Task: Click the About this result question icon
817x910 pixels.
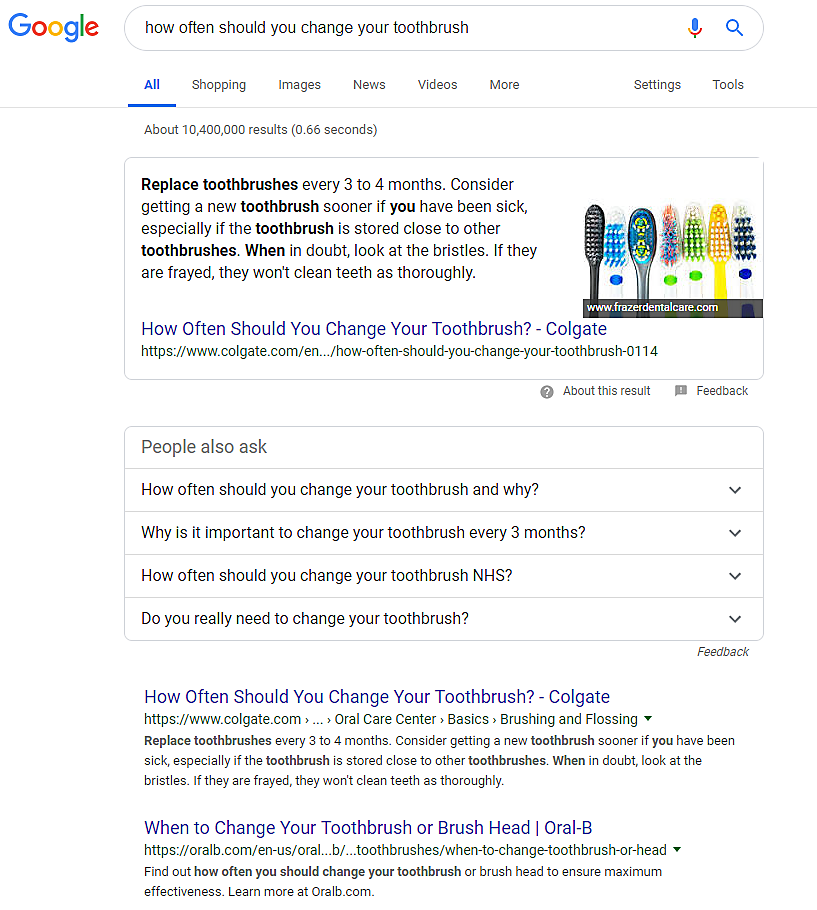Action: point(547,391)
